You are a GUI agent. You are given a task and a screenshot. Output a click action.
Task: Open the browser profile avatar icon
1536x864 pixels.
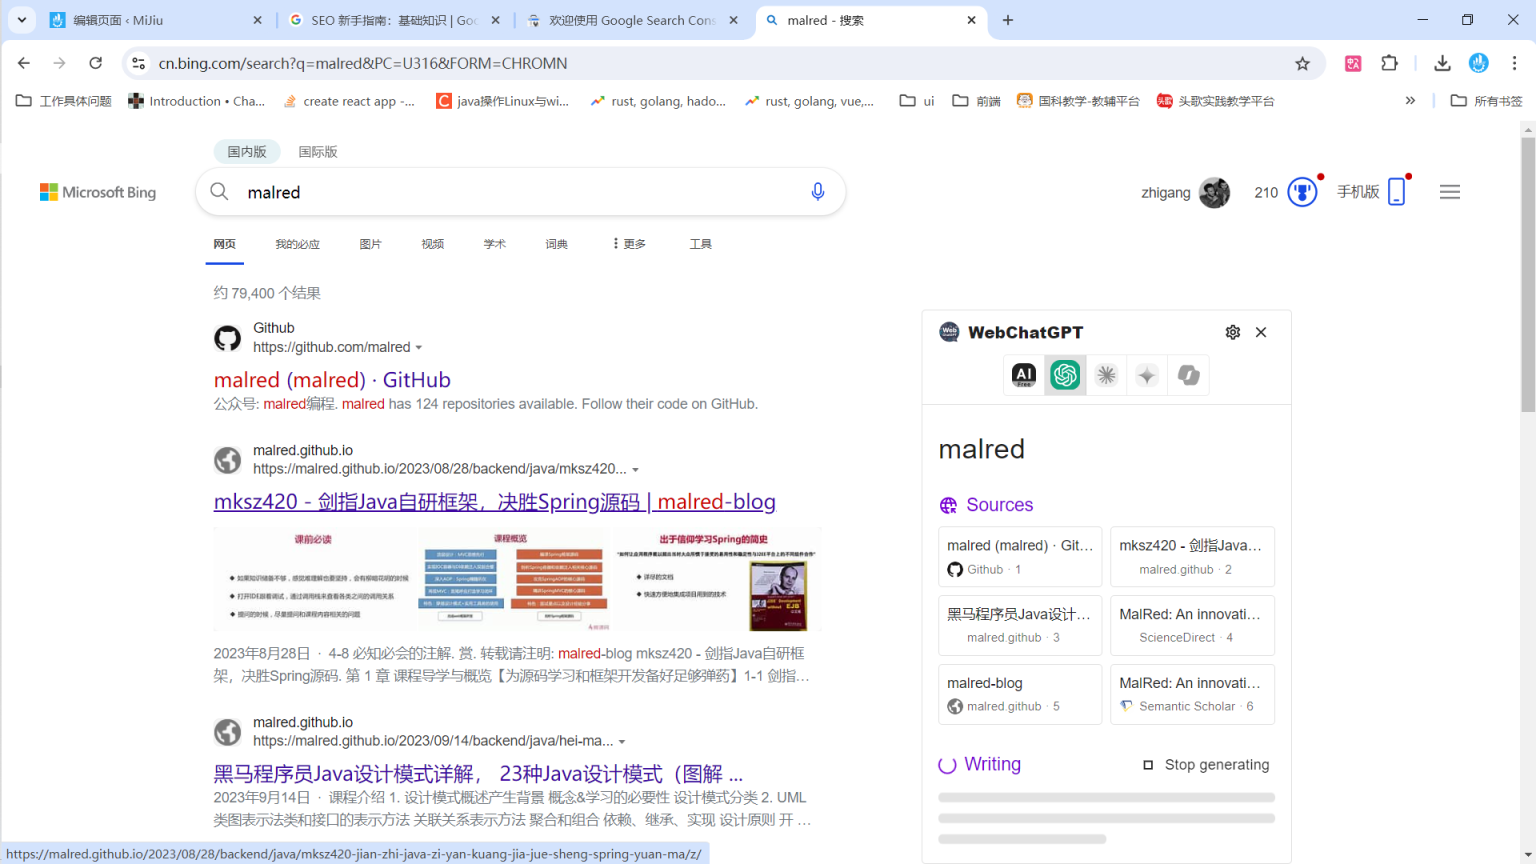pos(1479,63)
